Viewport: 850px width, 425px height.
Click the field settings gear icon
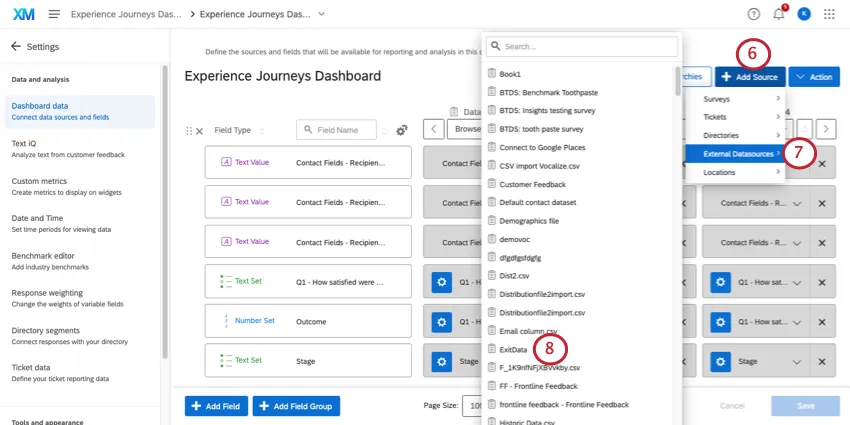point(402,130)
